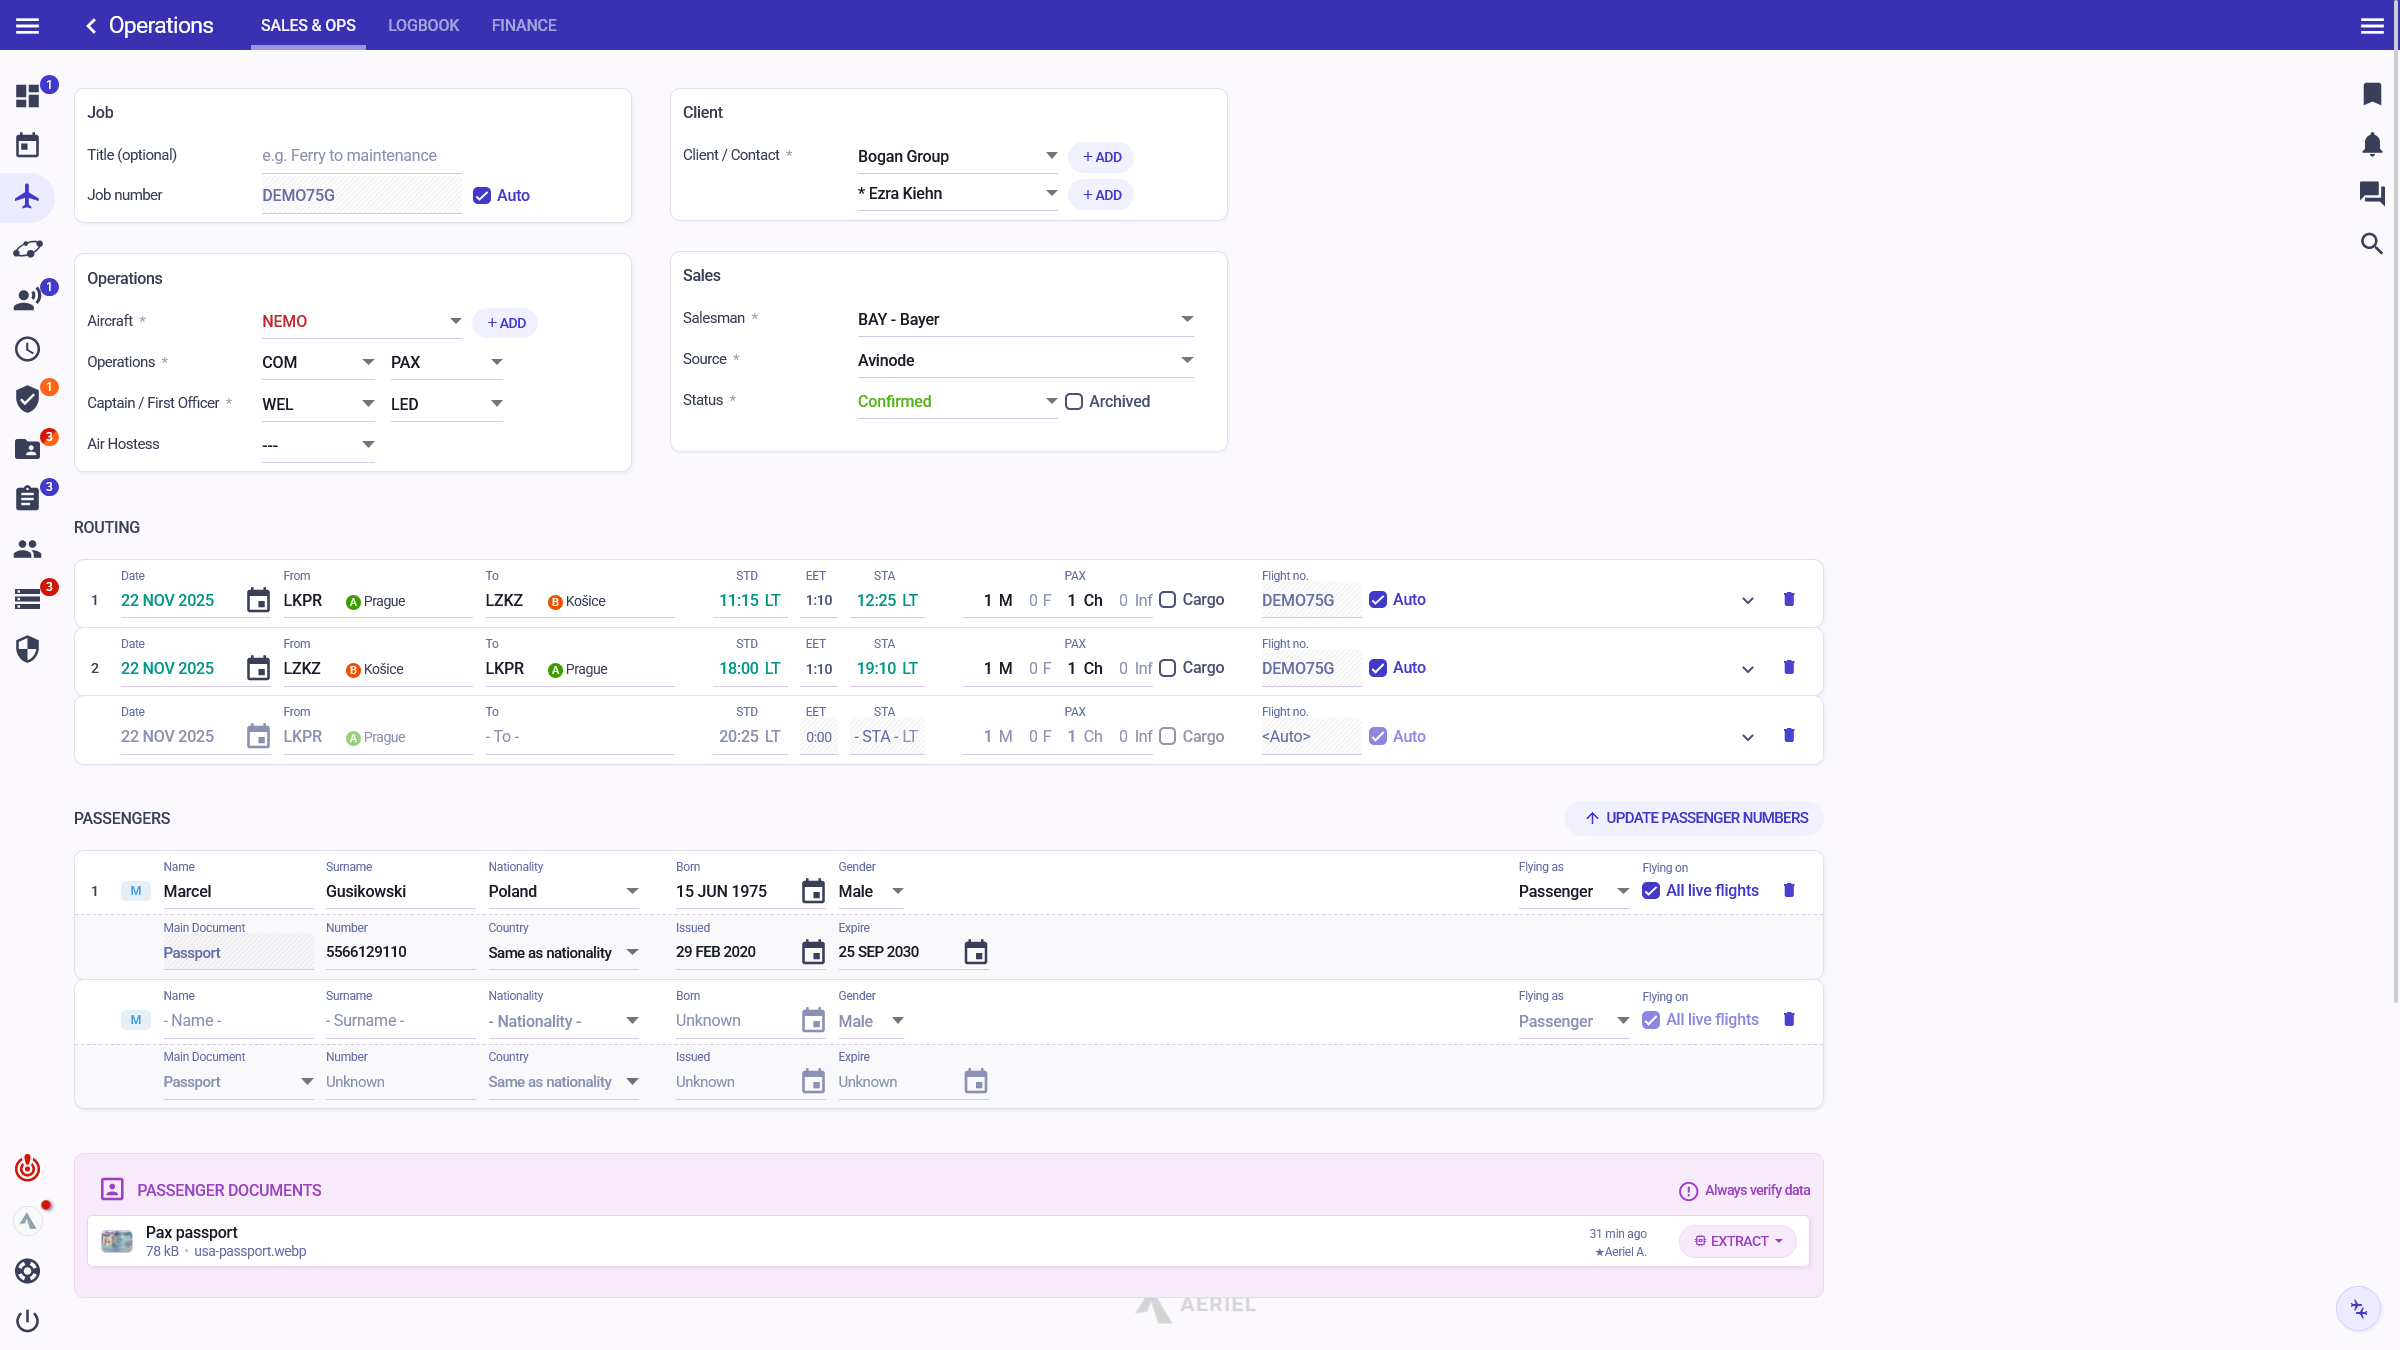Open the clock icon in sidebar
The height and width of the screenshot is (1350, 2400).
(x=27, y=349)
